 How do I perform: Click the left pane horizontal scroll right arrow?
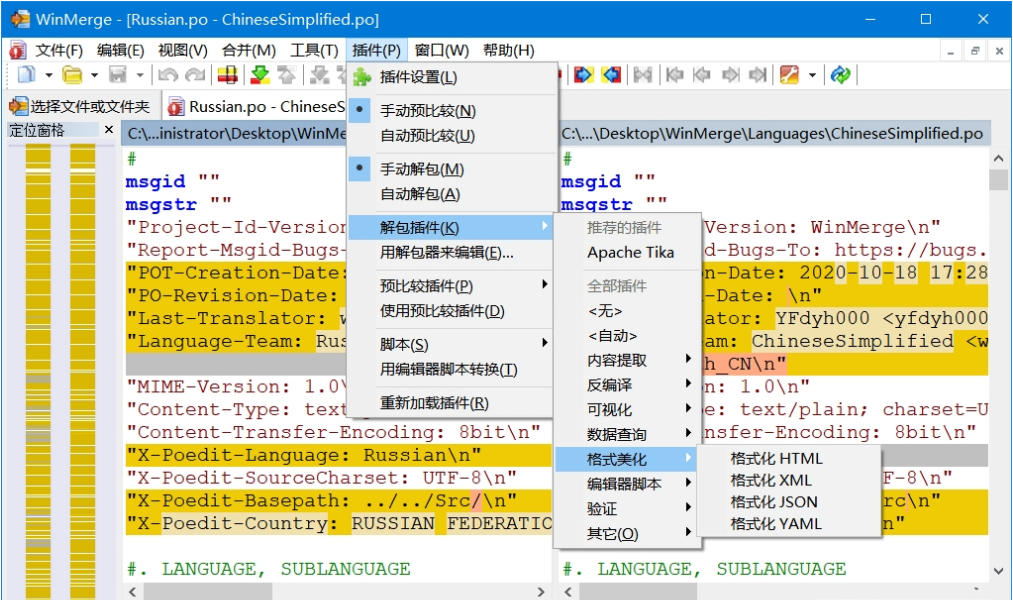click(x=541, y=592)
